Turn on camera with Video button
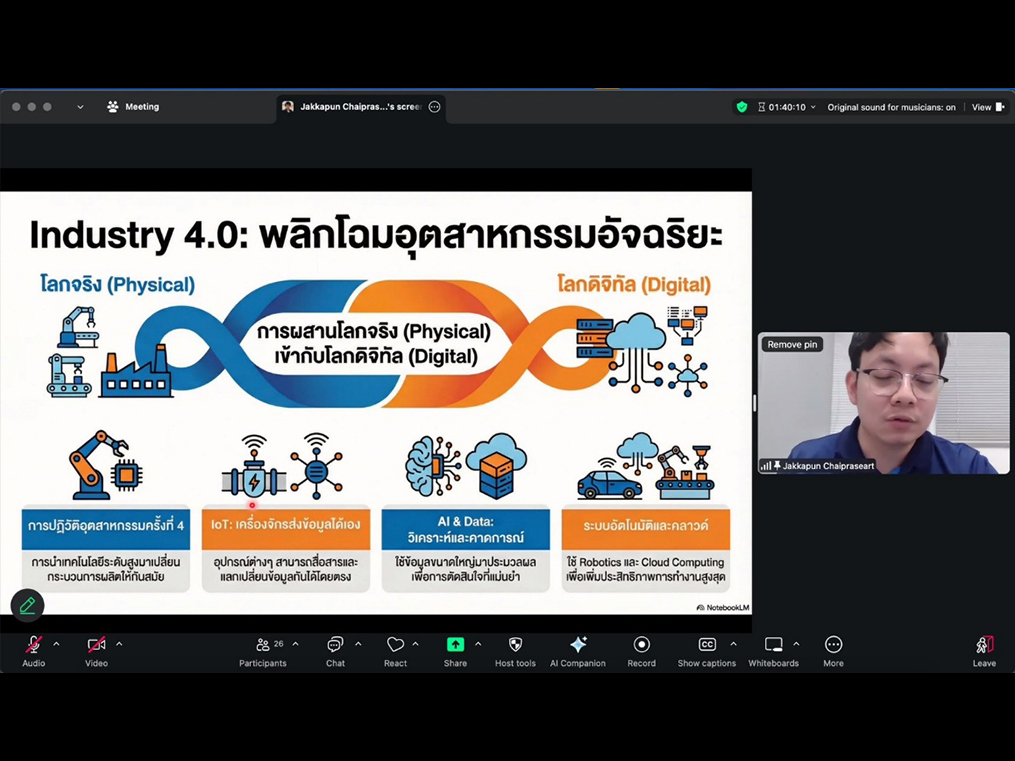The image size is (1015, 761). [96, 646]
